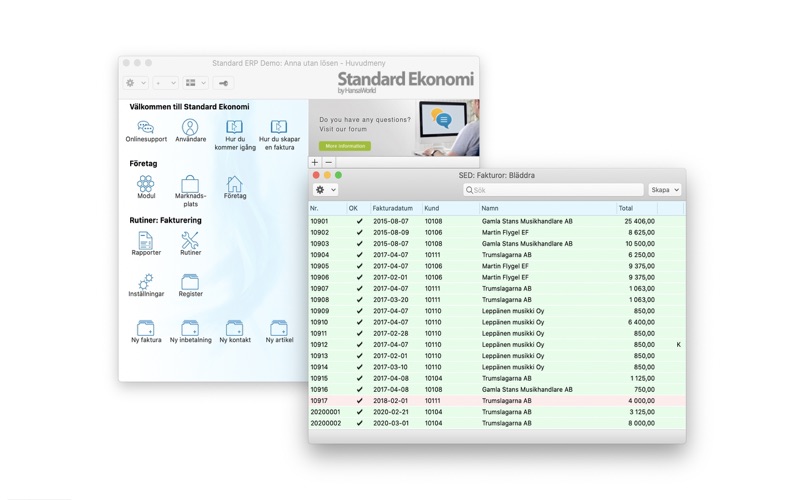
Task: Select invoice number 20200001
Action: [325, 412]
